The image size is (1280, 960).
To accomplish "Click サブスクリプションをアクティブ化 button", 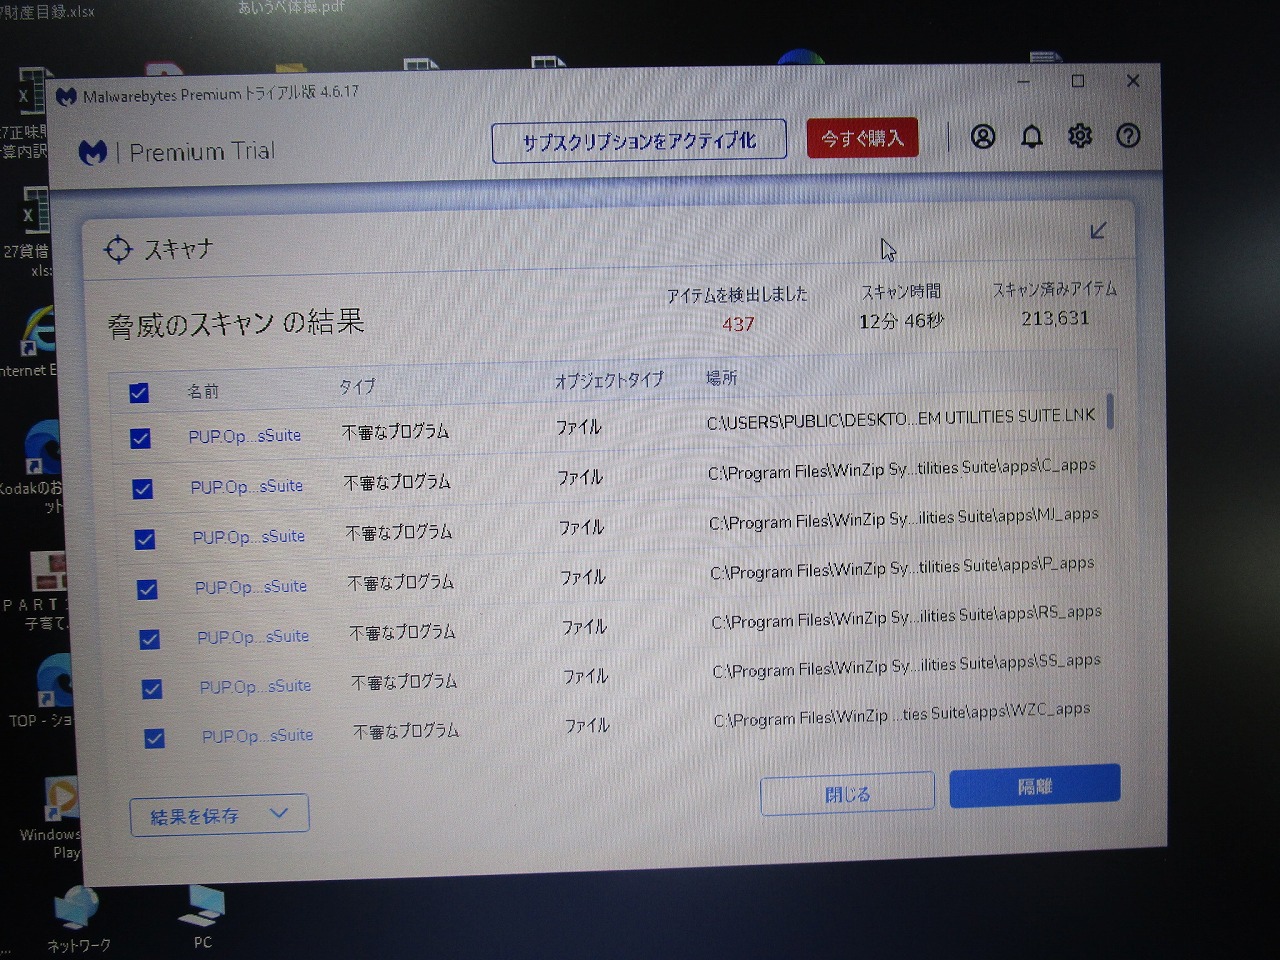I will 639,142.
